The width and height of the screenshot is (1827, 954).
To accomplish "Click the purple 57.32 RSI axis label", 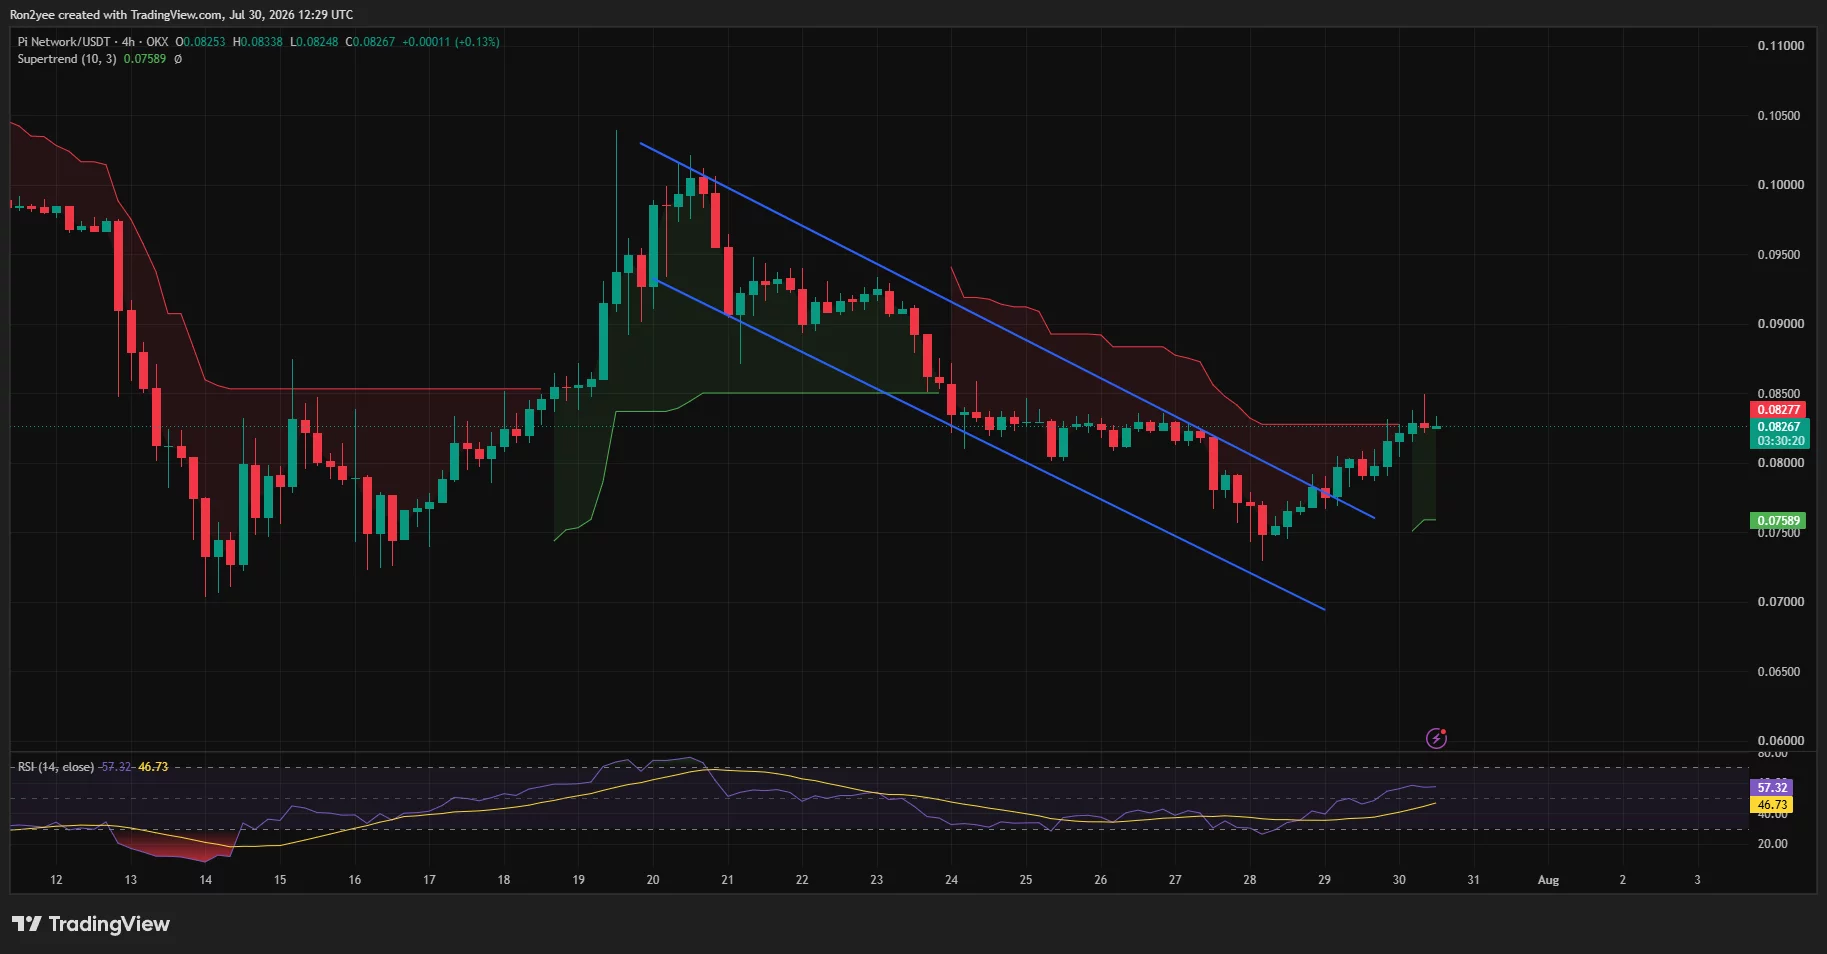I will pos(1772,788).
